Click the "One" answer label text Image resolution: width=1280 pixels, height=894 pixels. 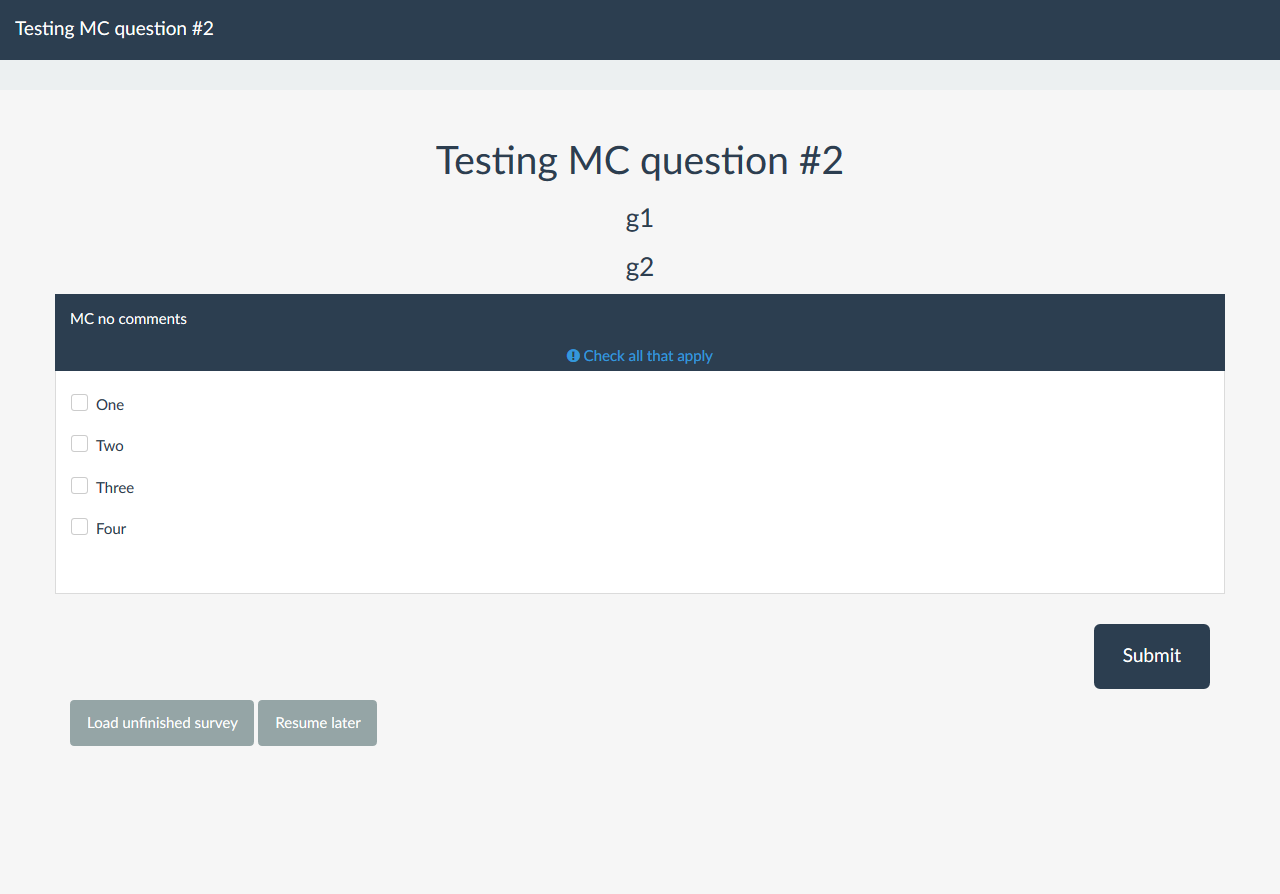tap(110, 405)
